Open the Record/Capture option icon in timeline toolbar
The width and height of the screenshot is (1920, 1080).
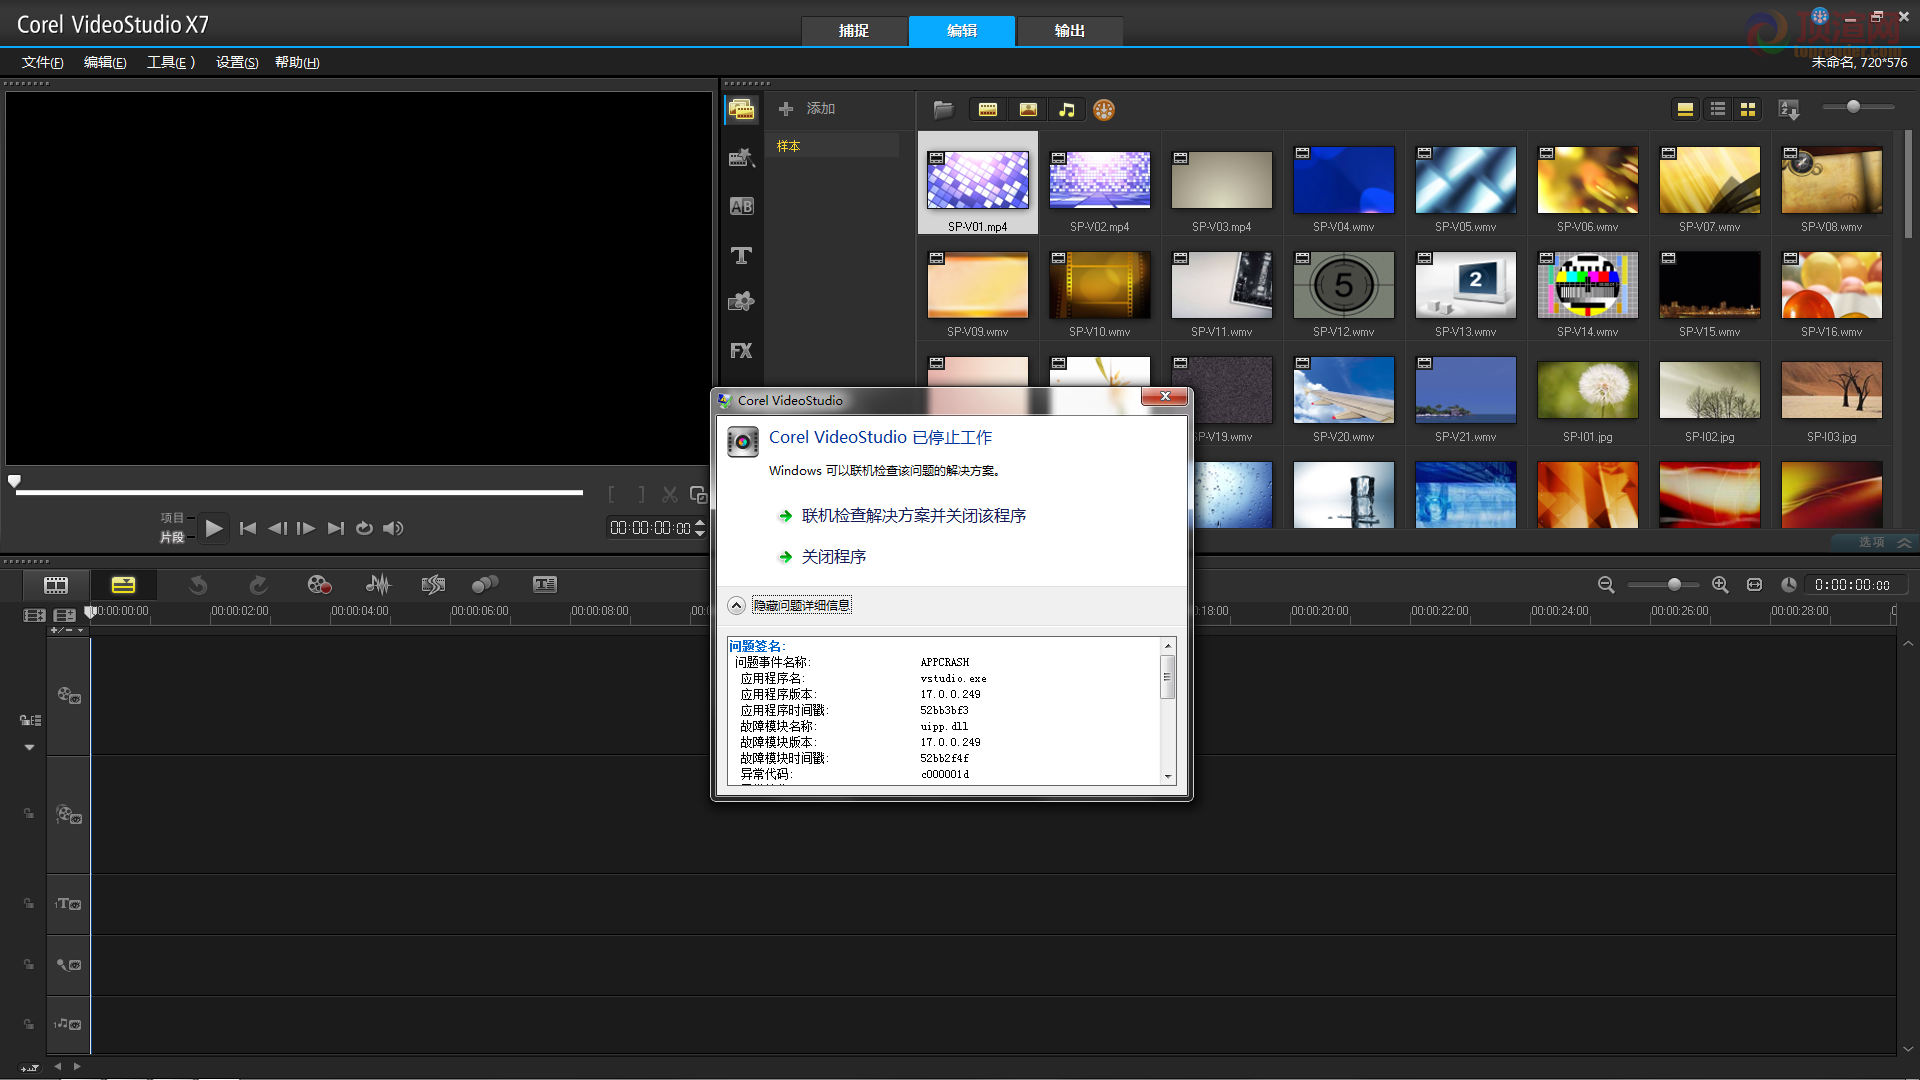click(x=319, y=584)
